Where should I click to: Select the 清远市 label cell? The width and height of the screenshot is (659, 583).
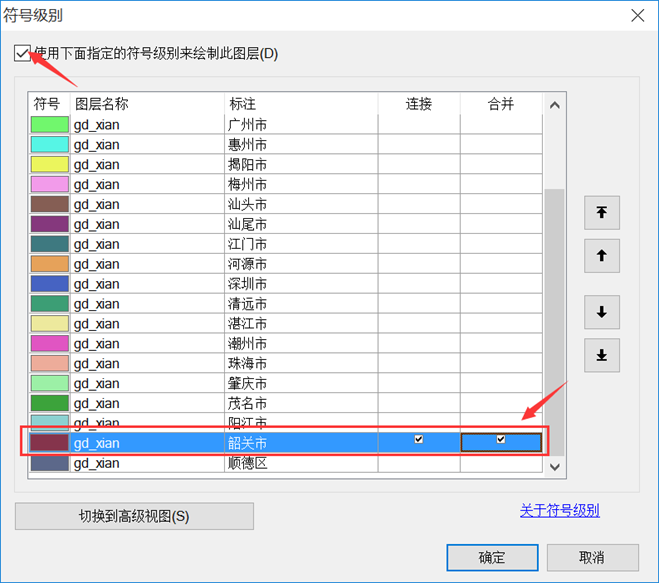301,303
